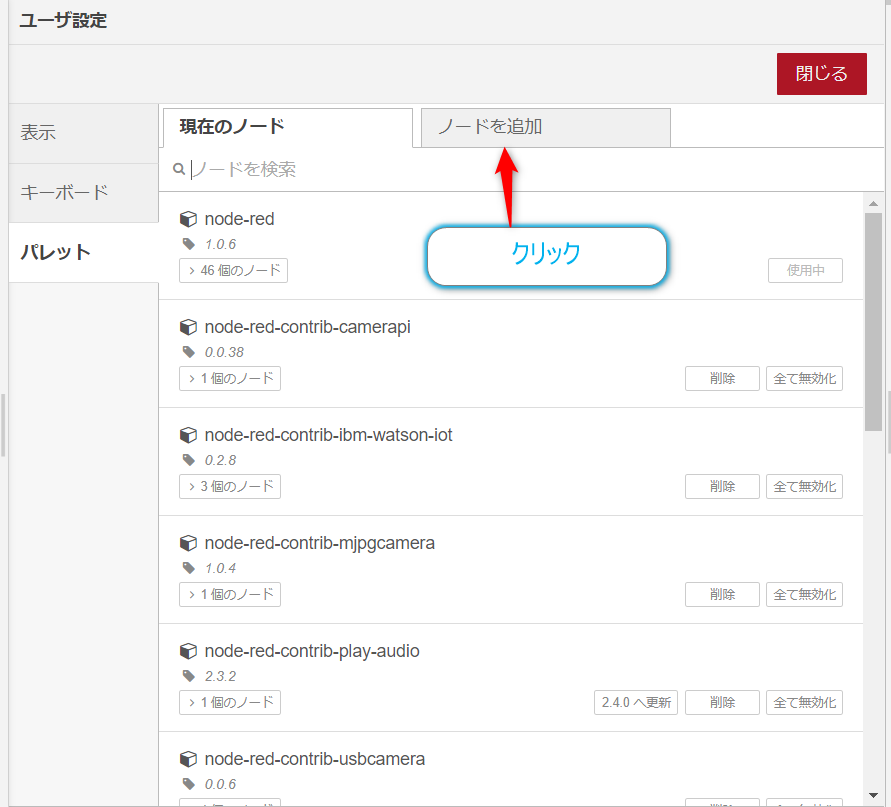This screenshot has width=891, height=807.
Task: Select the node-red-contrib-mjpgcamera name
Action: click(x=319, y=543)
